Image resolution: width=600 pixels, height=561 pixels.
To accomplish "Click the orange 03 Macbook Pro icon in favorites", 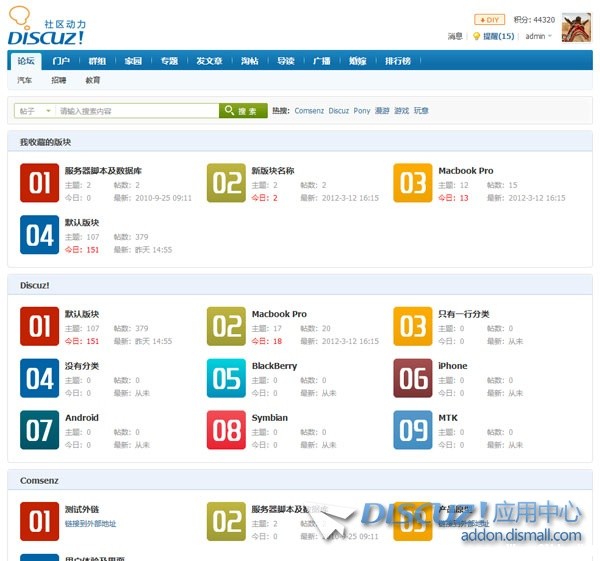I will 412,183.
